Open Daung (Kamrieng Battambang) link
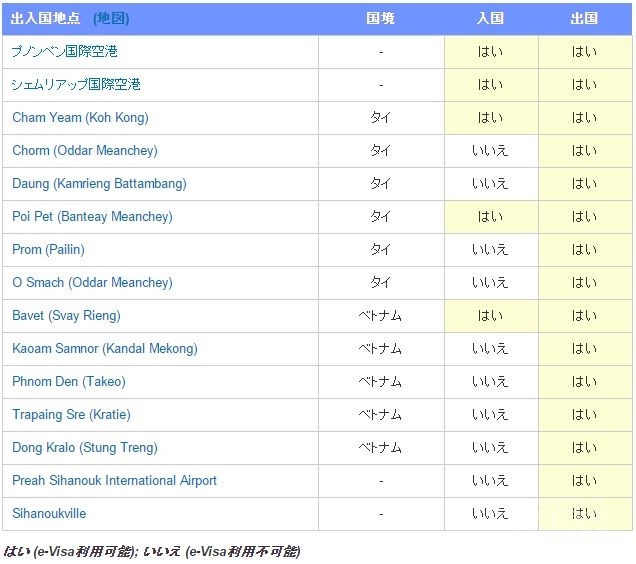Image resolution: width=636 pixels, height=564 pixels. [x=99, y=184]
